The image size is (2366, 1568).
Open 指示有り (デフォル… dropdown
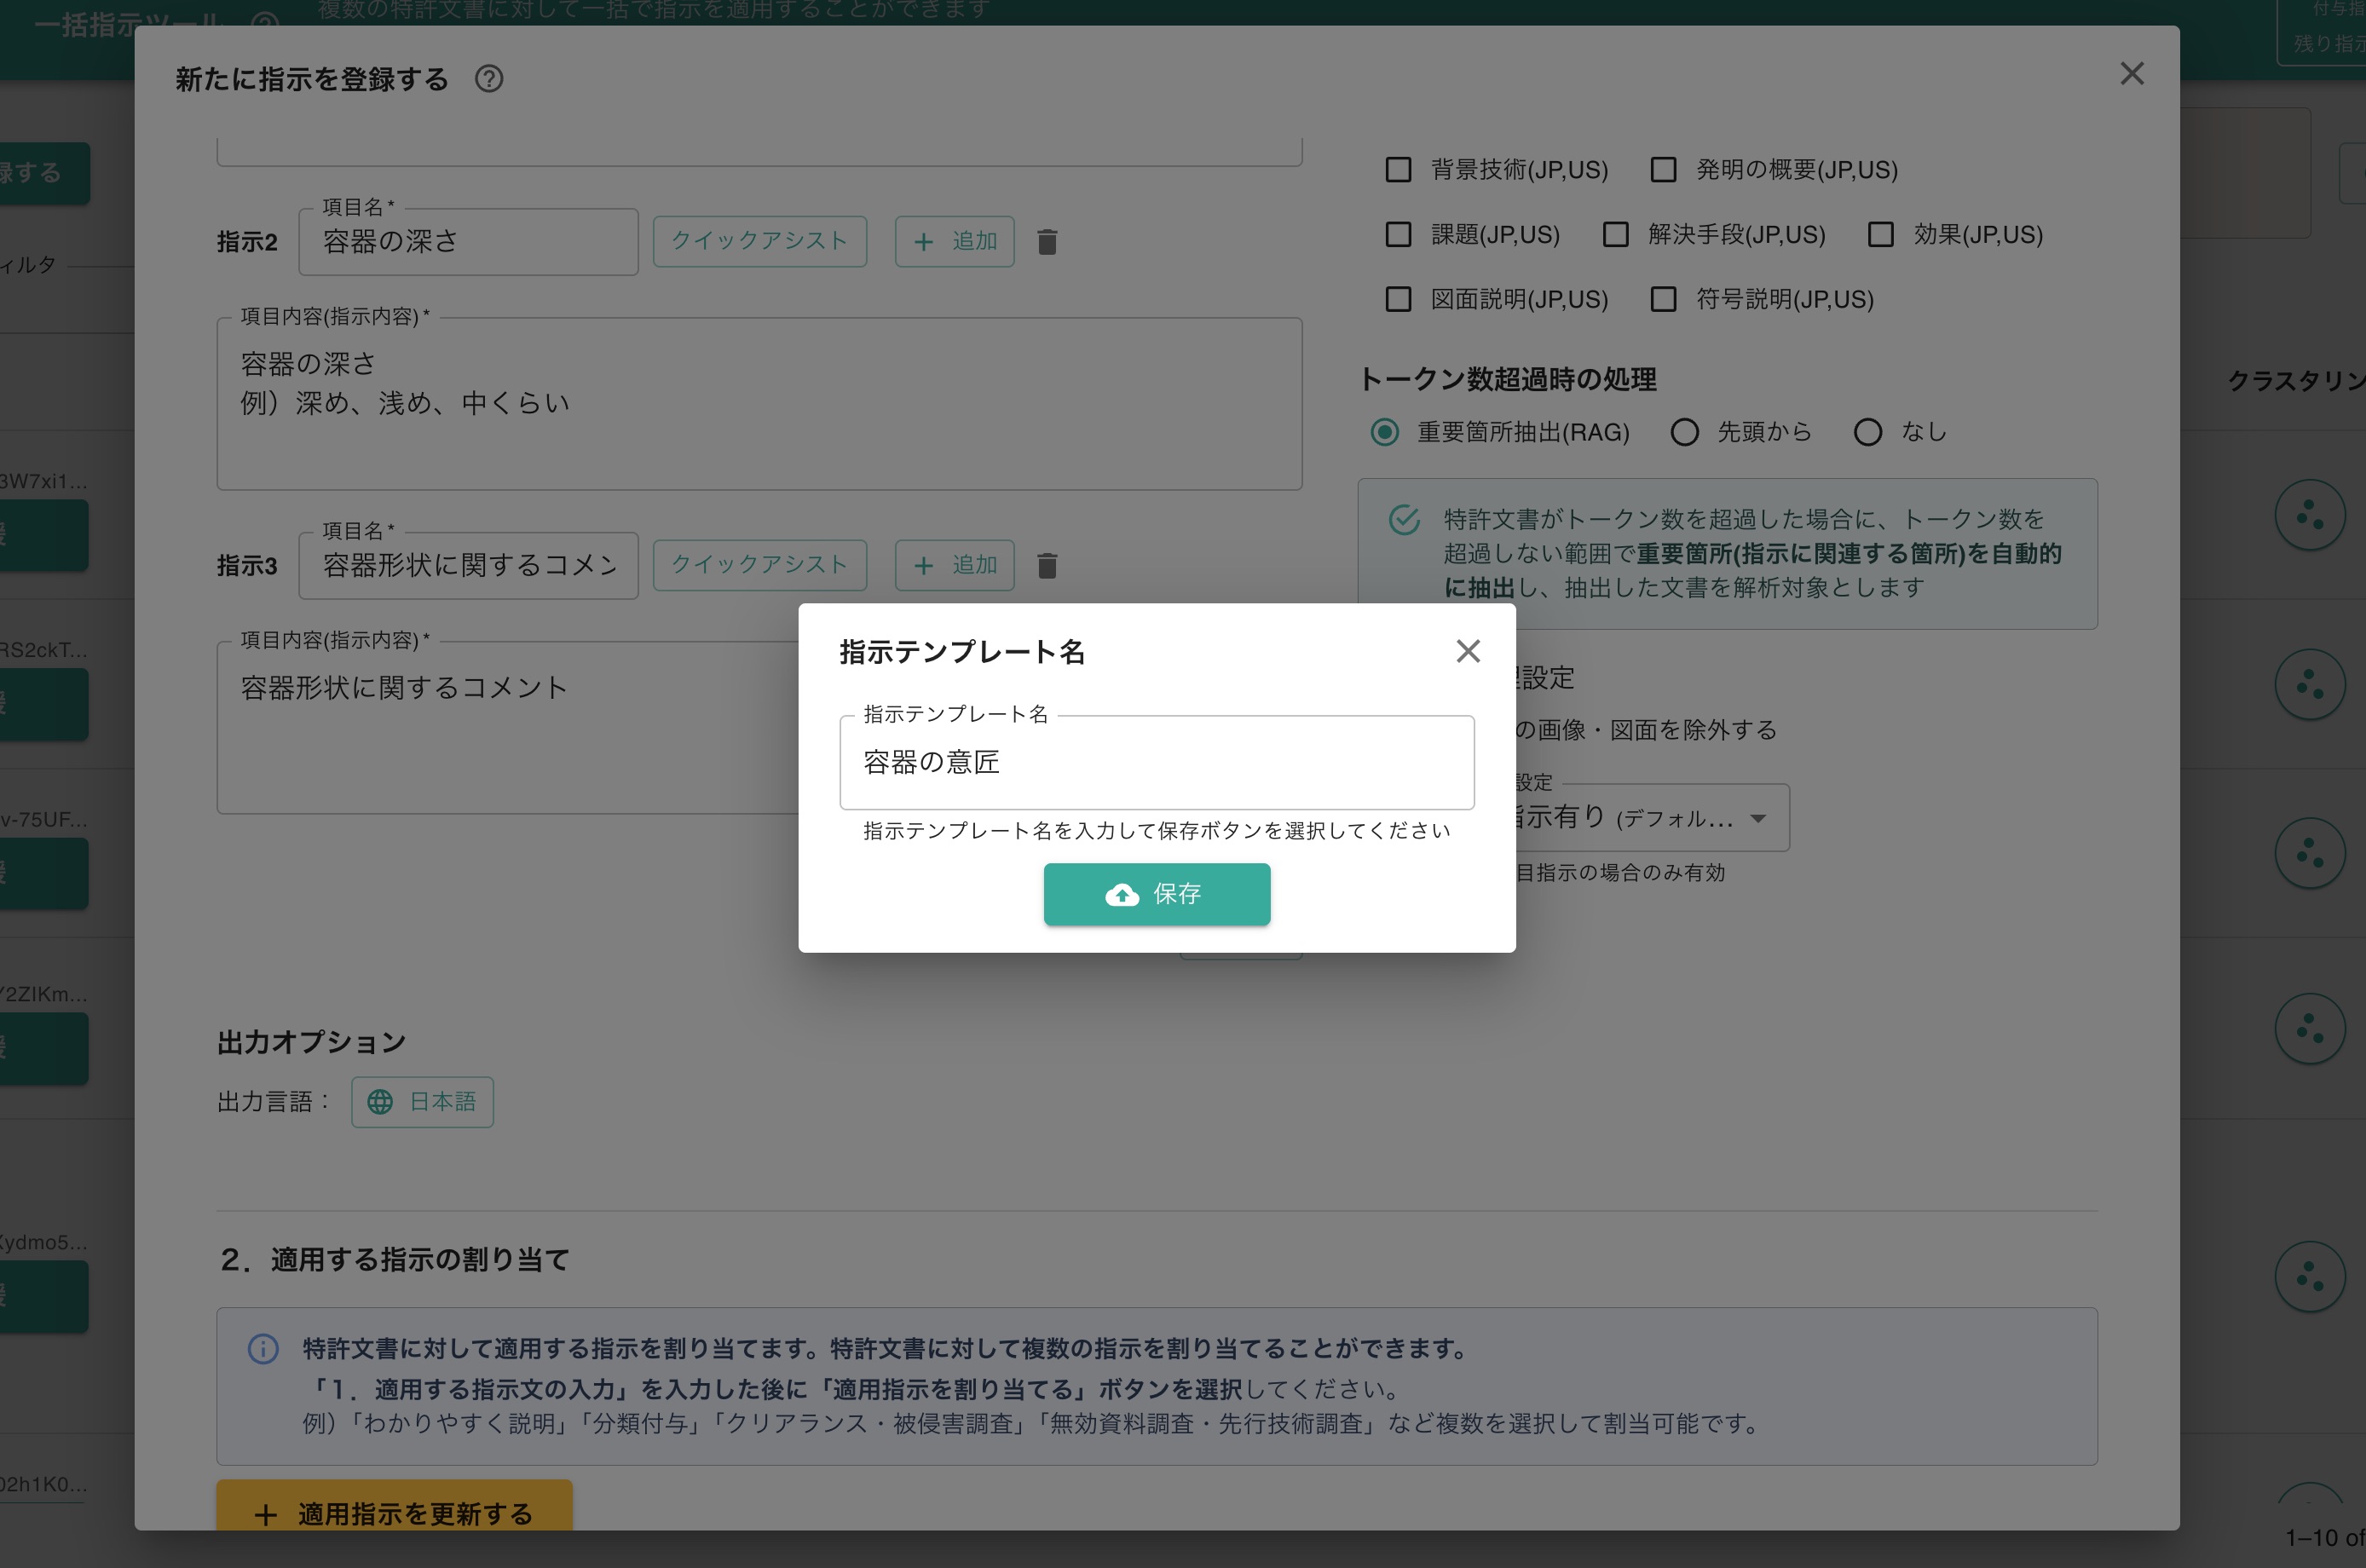(x=1652, y=818)
